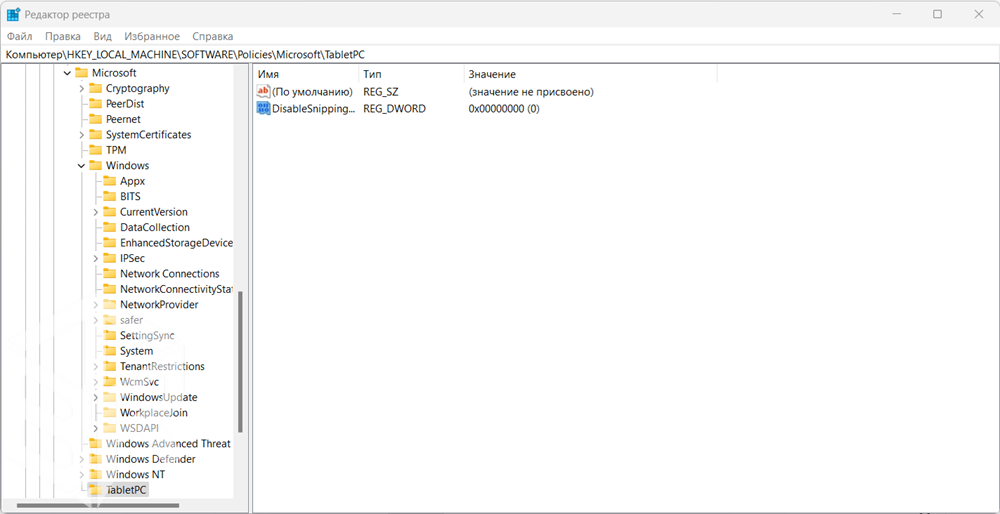Maximize the Registry Editor window
The width and height of the screenshot is (1000, 514).
[937, 14]
